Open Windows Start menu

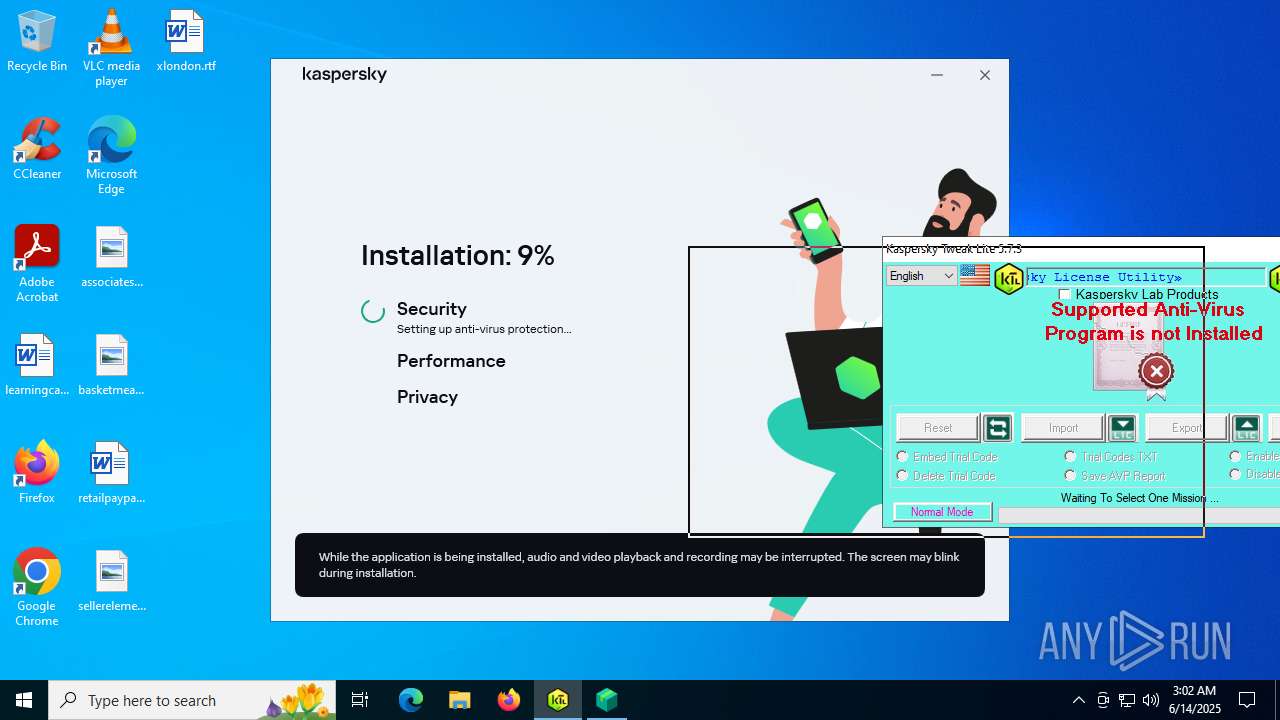click(24, 700)
